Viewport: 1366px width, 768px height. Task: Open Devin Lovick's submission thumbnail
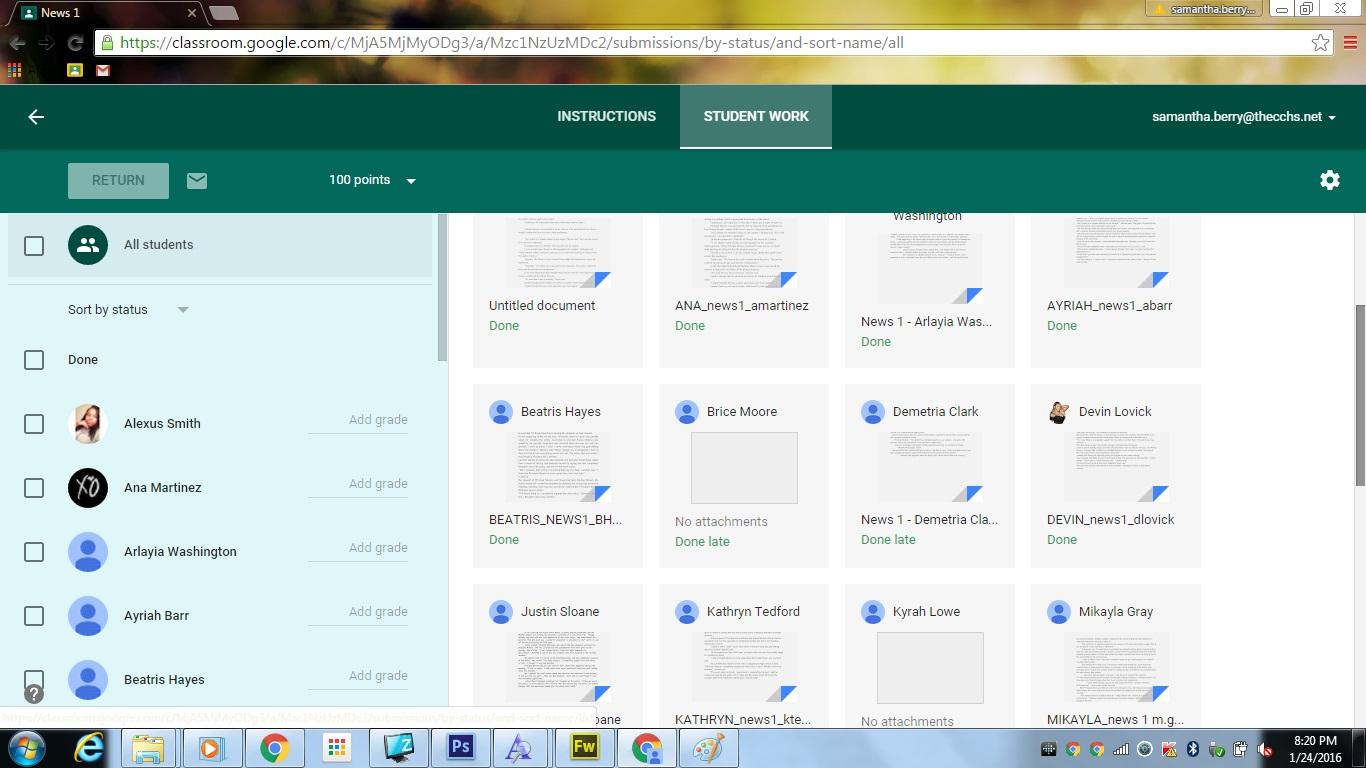pos(1116,467)
